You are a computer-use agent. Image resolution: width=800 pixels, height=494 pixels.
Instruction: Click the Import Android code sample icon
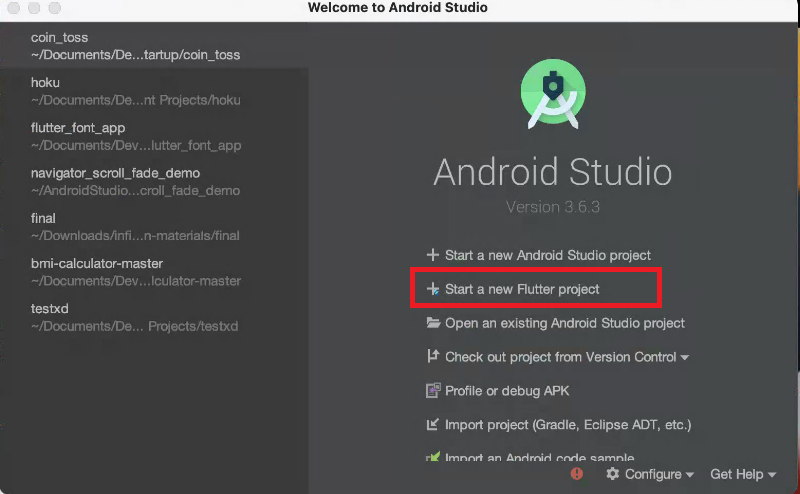433,456
